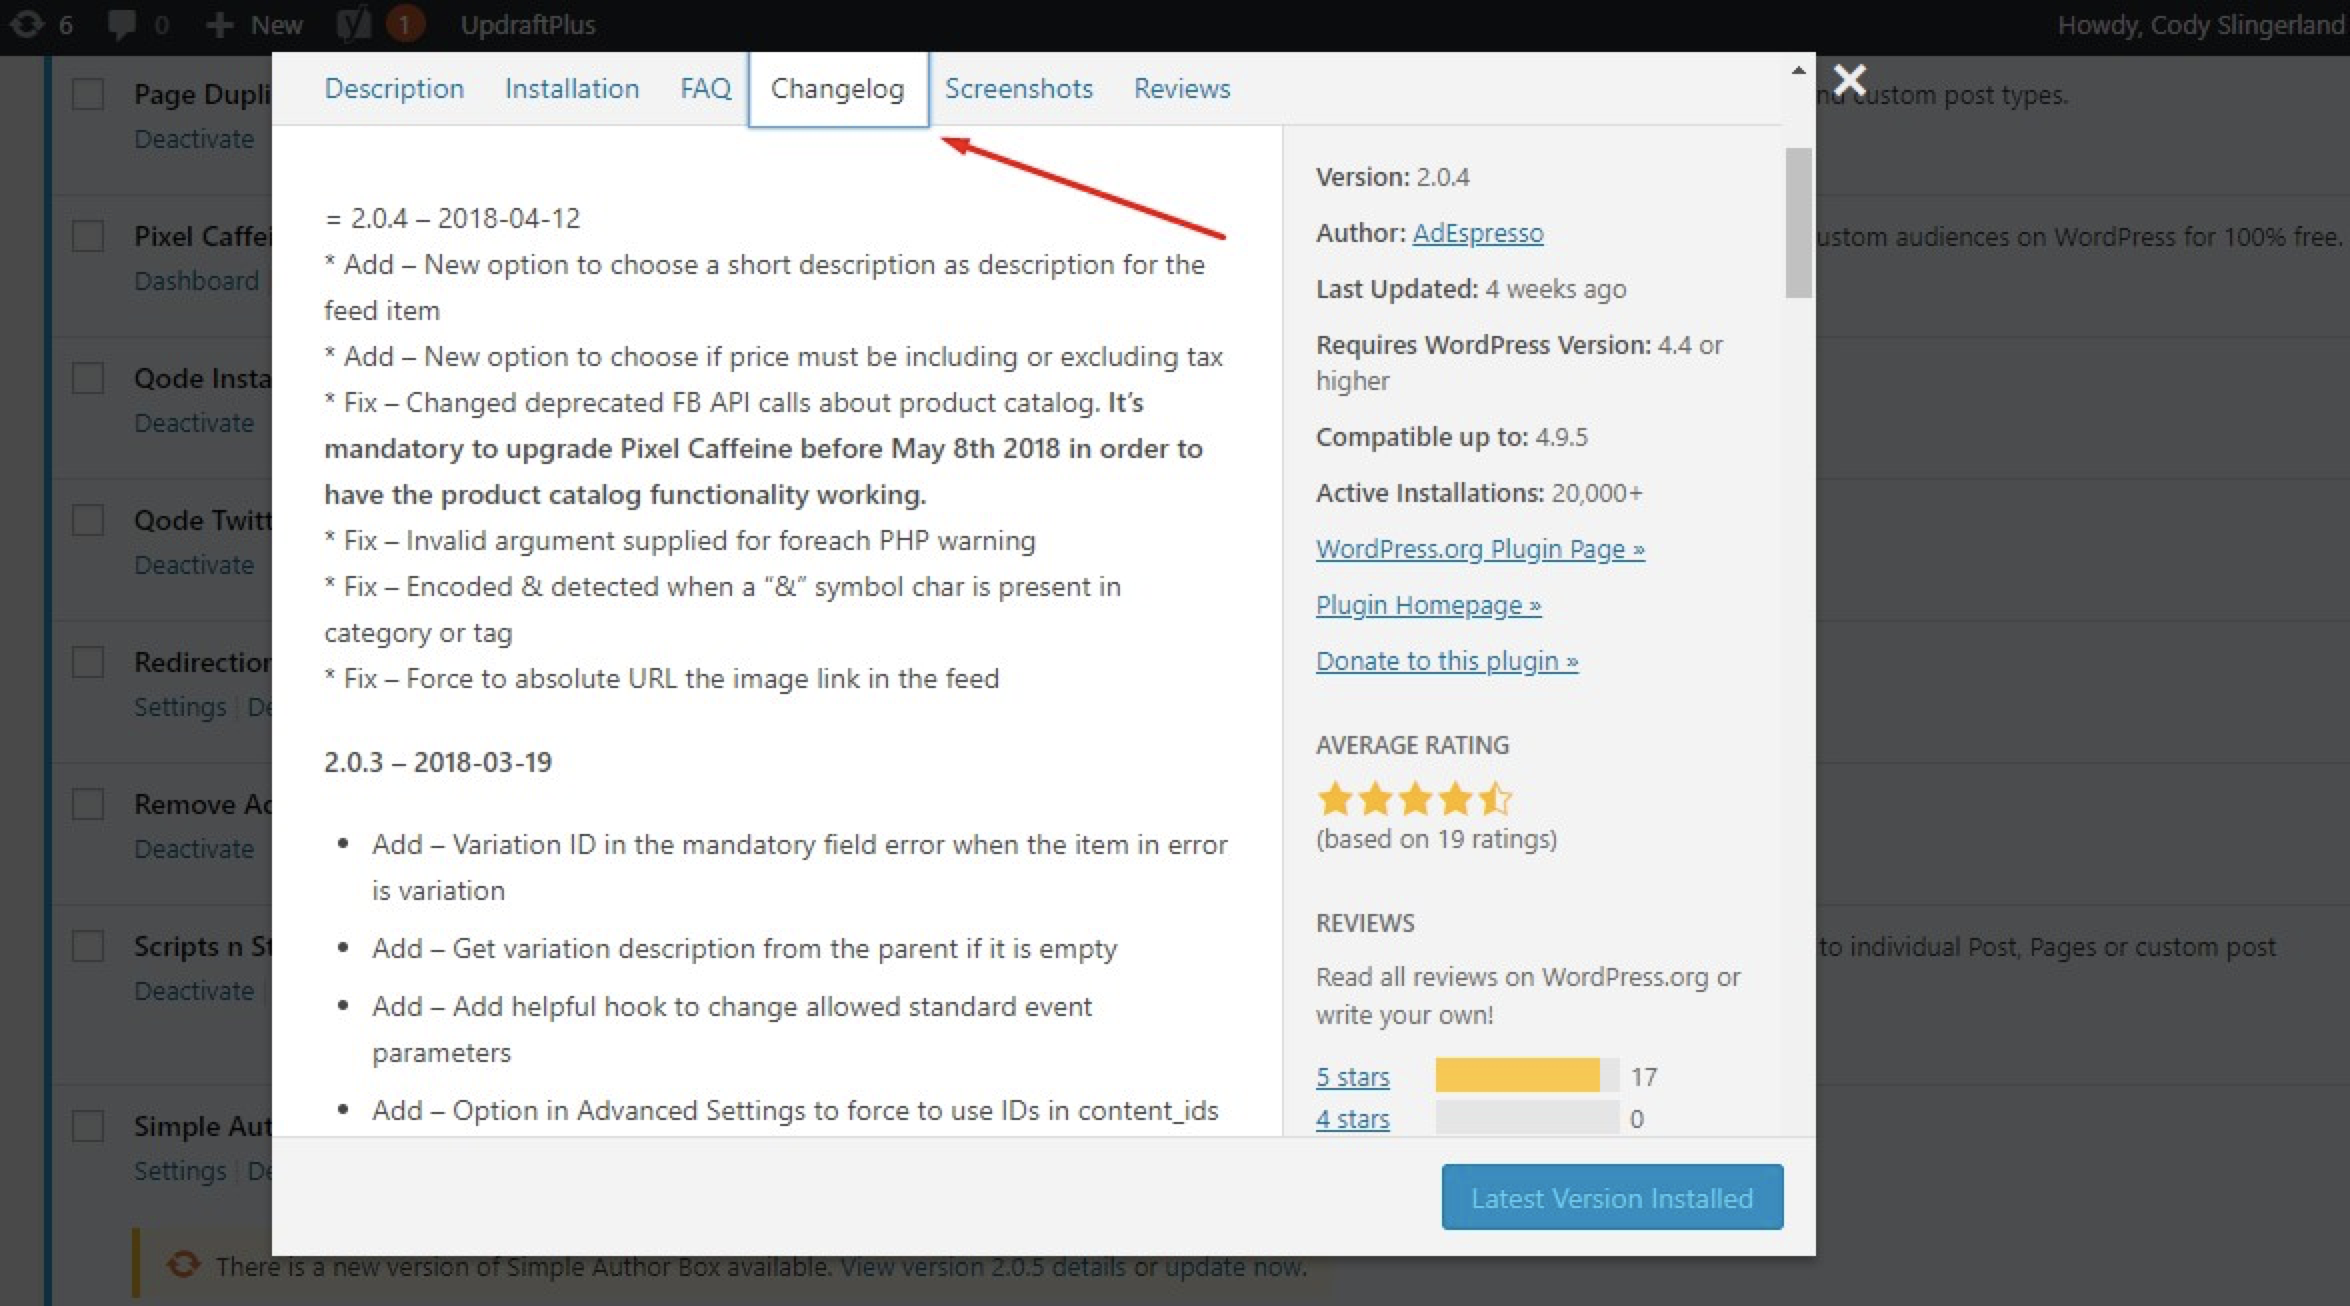
Task: Check the Pixel Caffeine plugin checkbox
Action: pyautogui.click(x=88, y=237)
